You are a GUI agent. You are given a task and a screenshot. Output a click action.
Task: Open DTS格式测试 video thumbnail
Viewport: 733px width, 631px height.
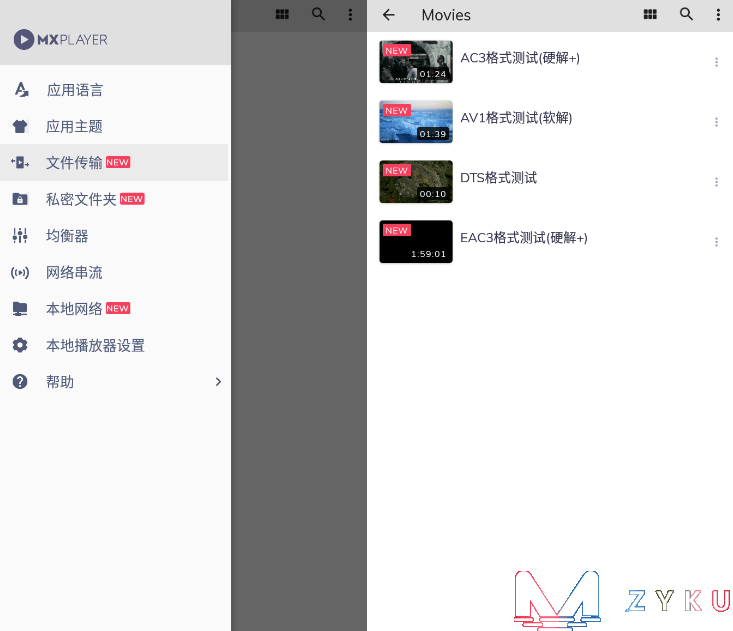pyautogui.click(x=416, y=181)
